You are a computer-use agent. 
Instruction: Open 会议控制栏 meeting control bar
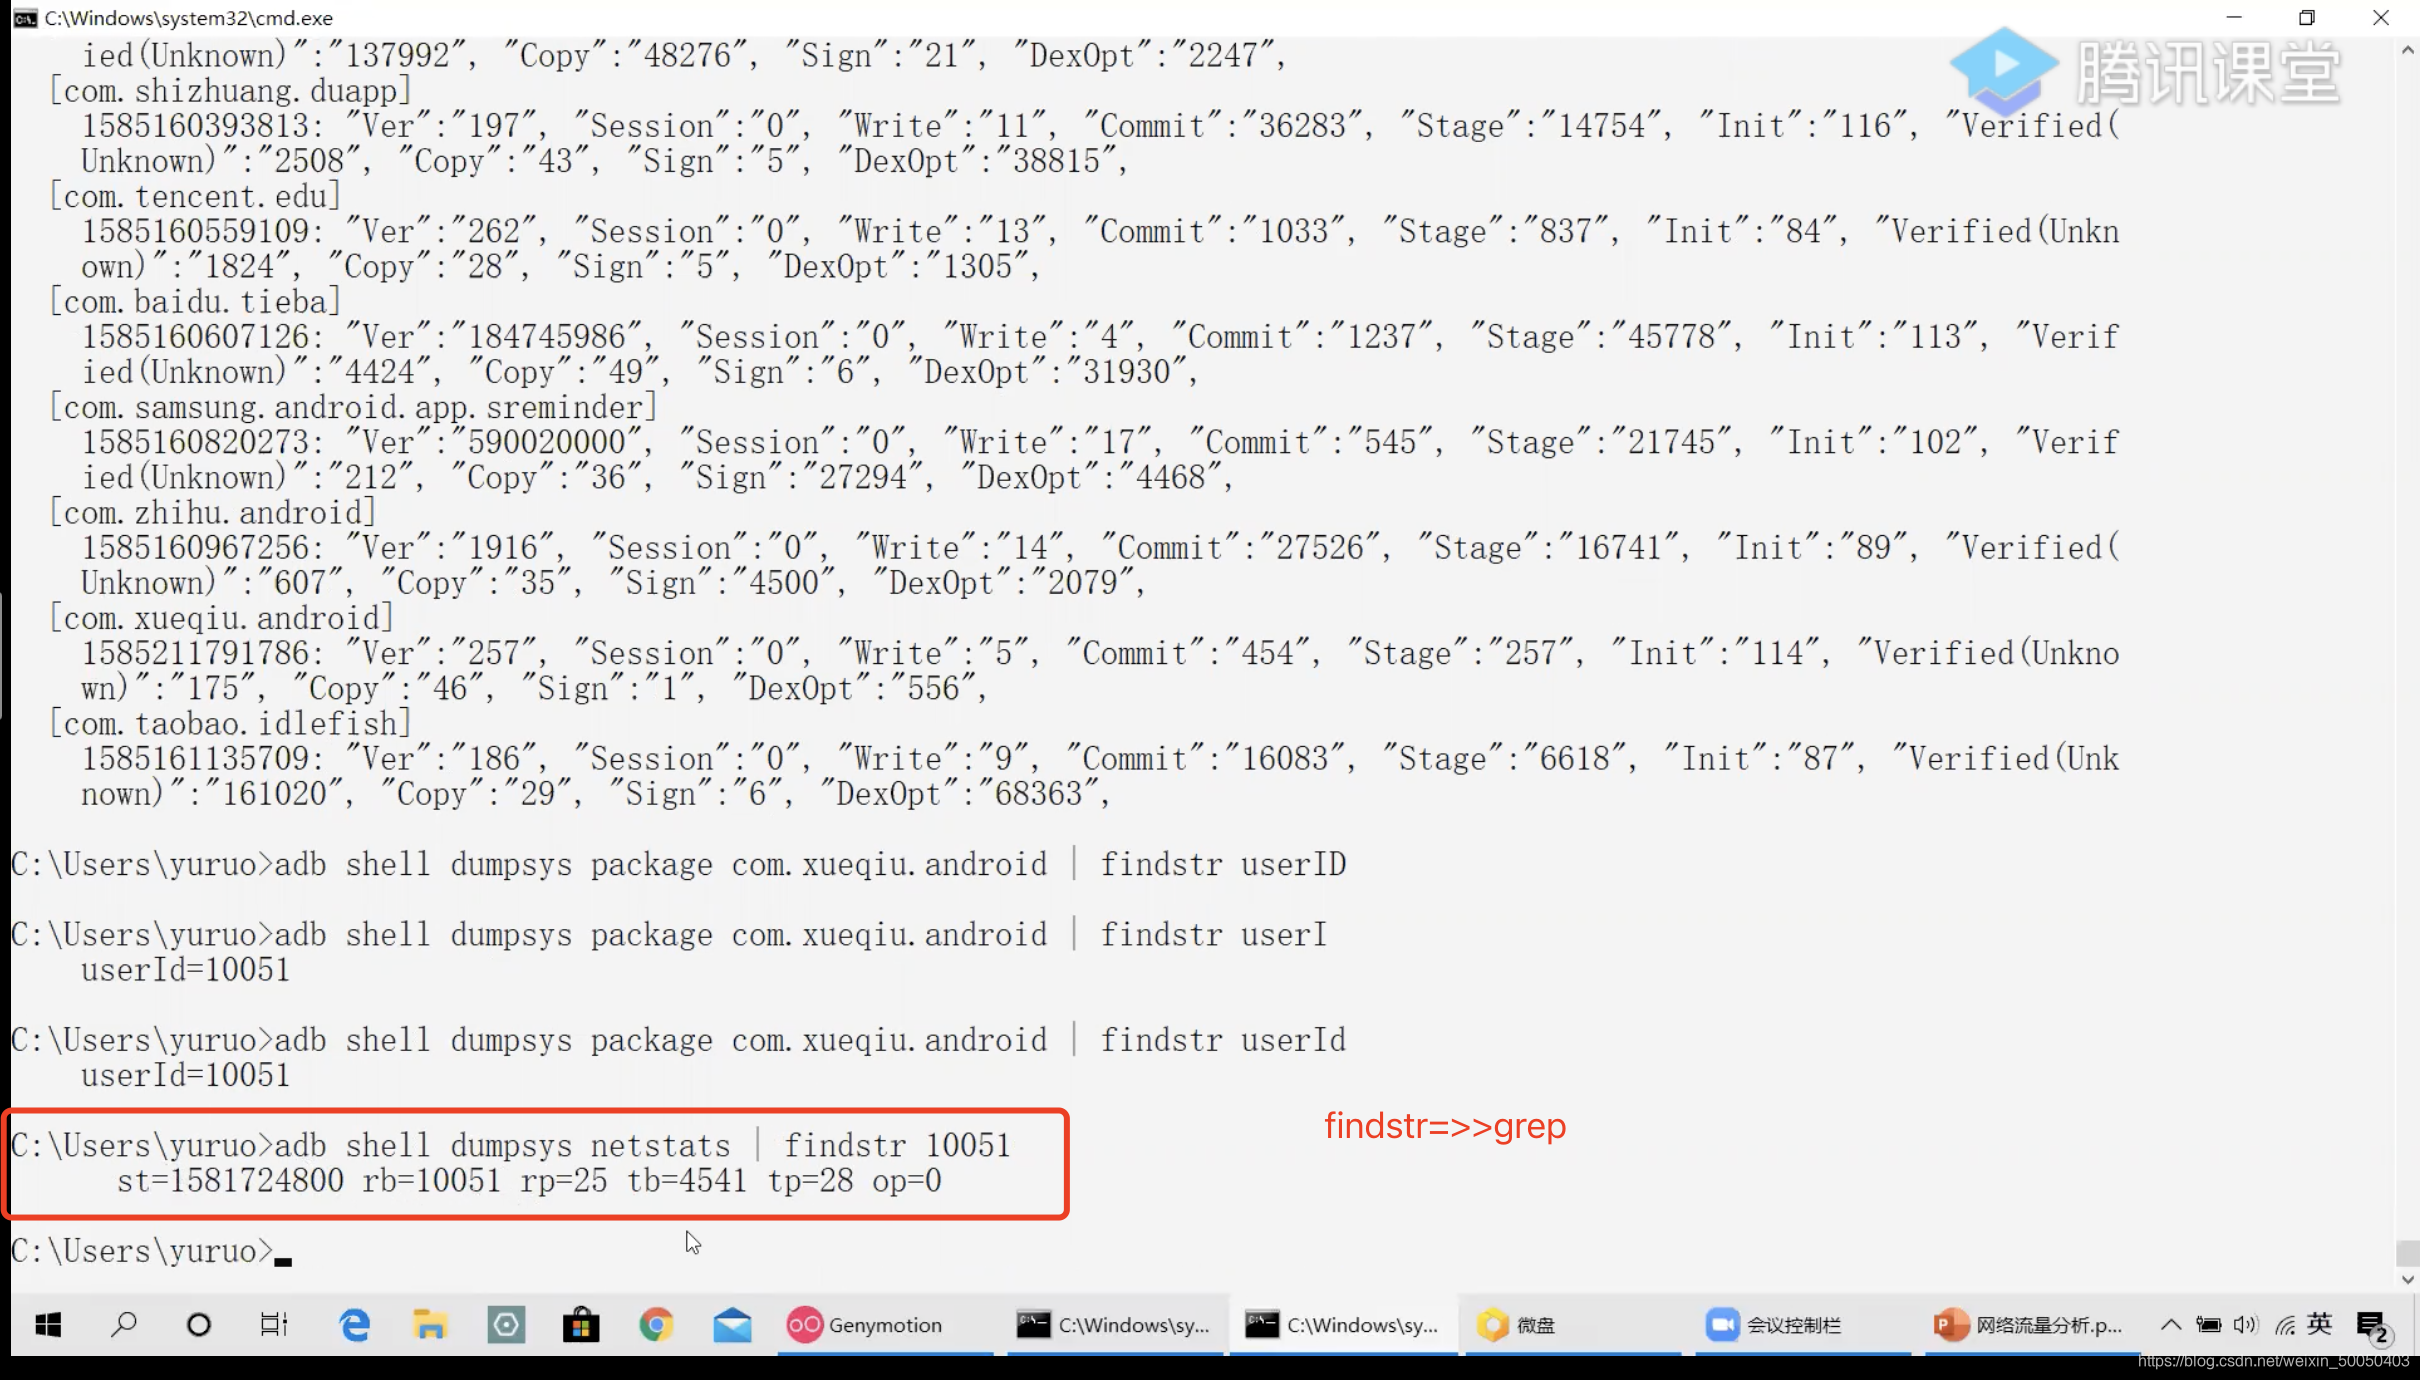pos(1775,1325)
